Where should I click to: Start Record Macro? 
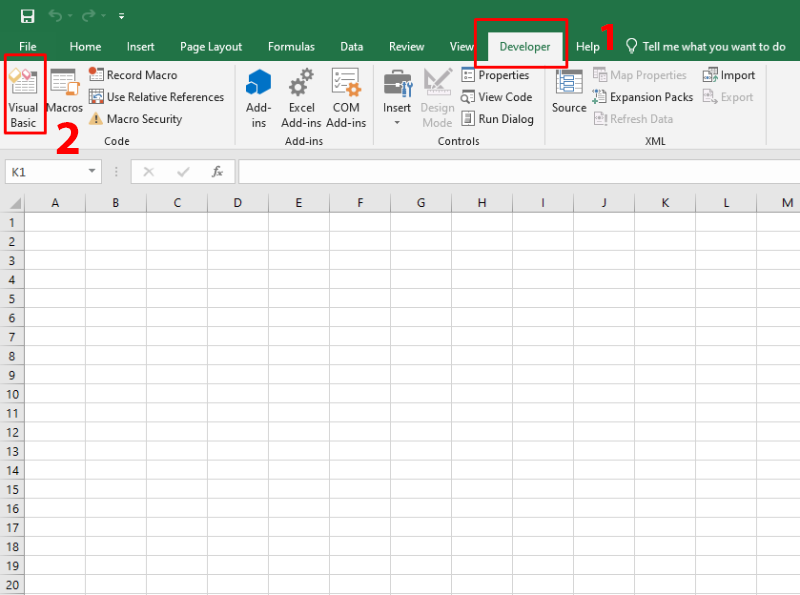click(x=133, y=75)
